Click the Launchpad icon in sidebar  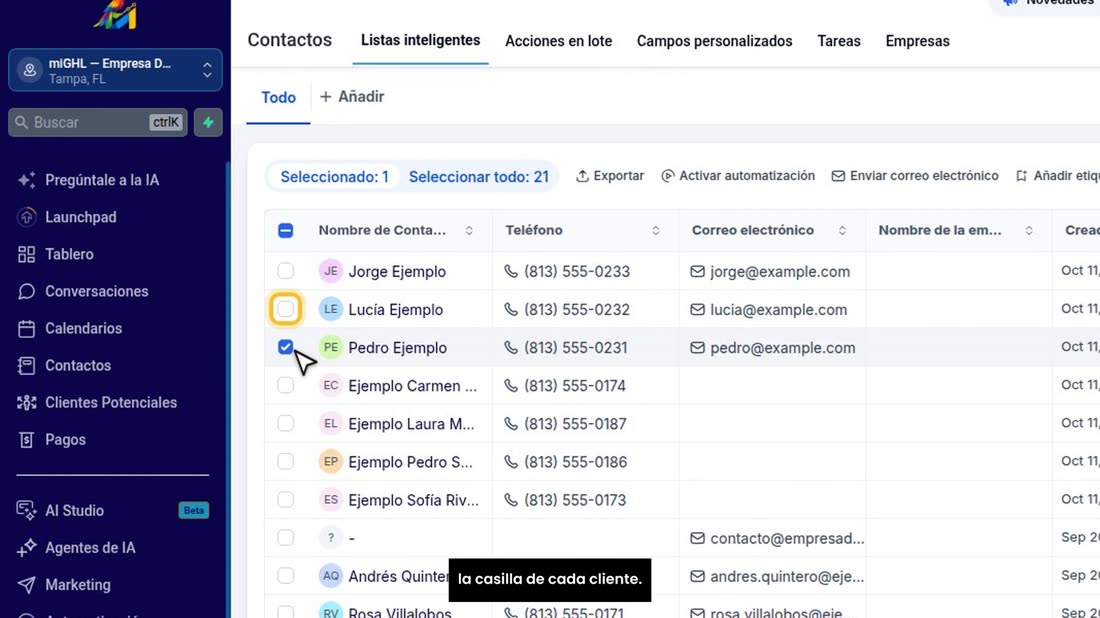coord(27,217)
